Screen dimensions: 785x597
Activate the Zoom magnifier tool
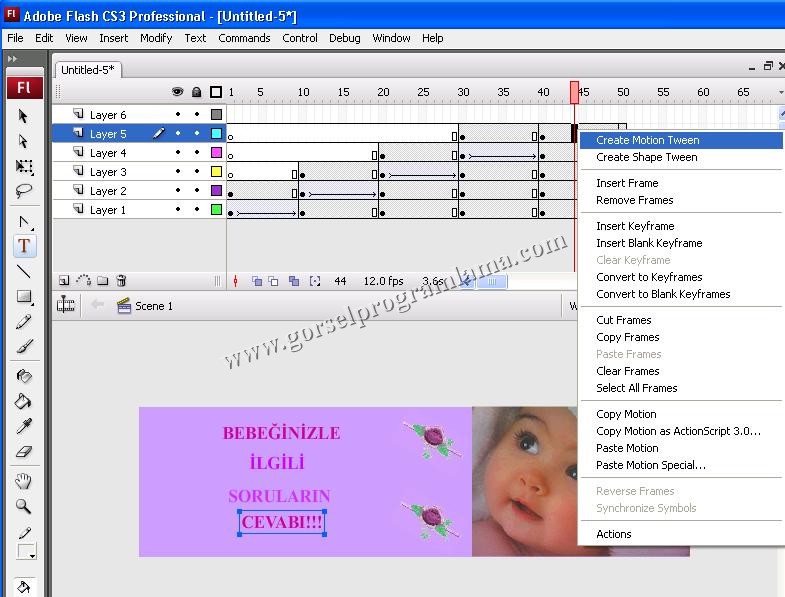pyautogui.click(x=24, y=506)
